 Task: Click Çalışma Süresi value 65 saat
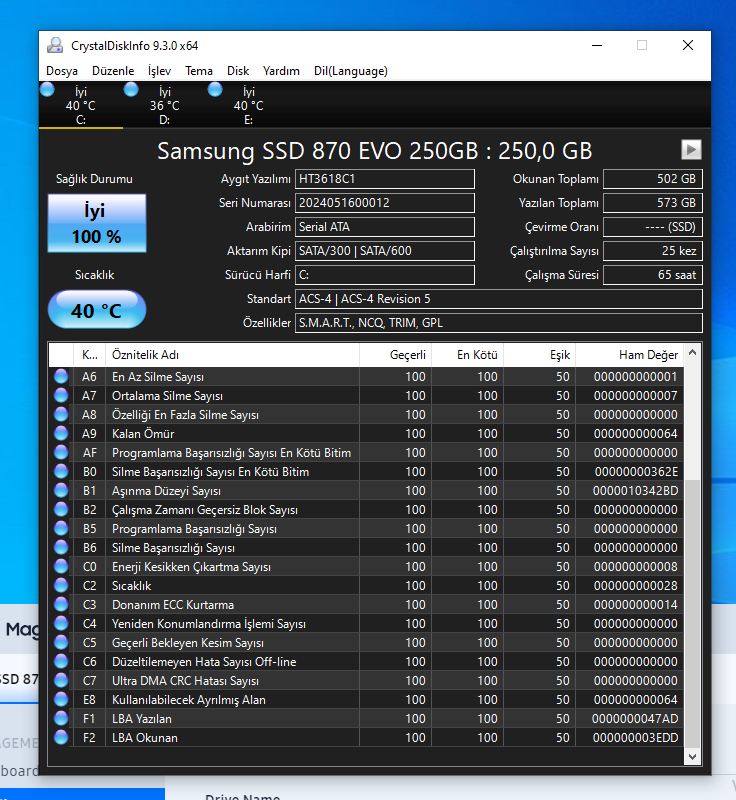tap(653, 275)
